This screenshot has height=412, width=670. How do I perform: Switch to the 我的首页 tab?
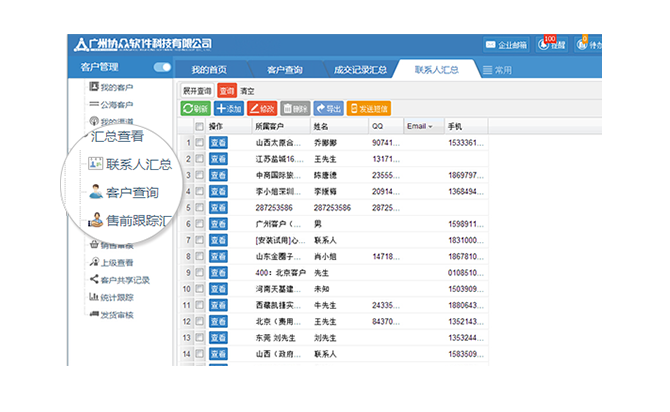click(x=209, y=70)
